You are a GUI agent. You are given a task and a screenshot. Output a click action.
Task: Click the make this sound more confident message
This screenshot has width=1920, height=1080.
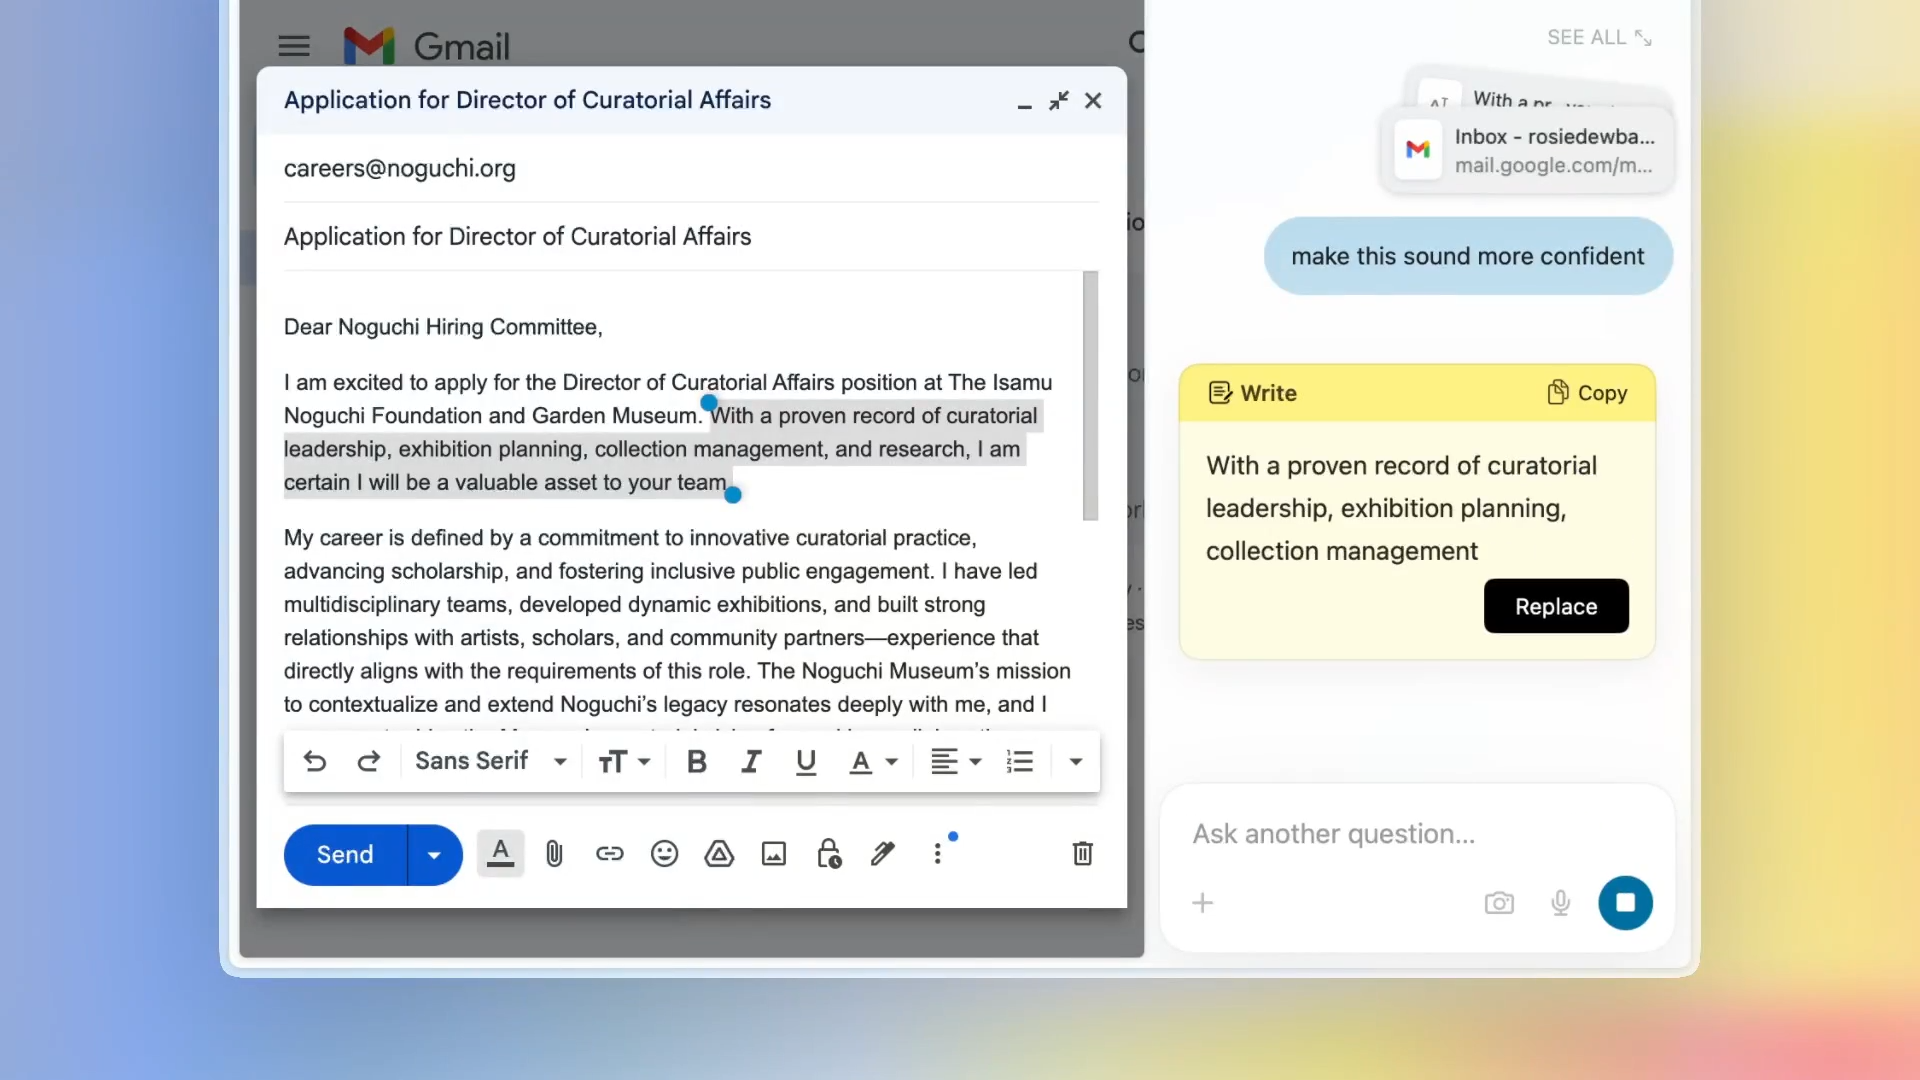[x=1468, y=256]
